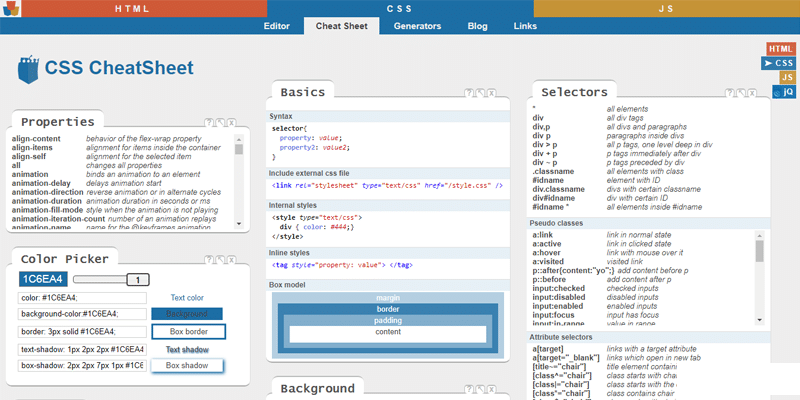Click the pin icon on Basics panel

[x=482, y=93]
